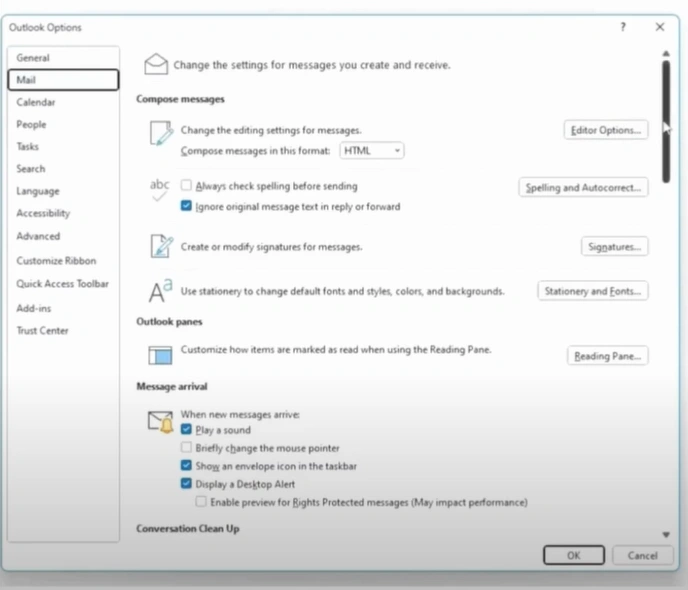Switch to Advanced options
Screen dimensions: 688x590
tap(63, 236)
